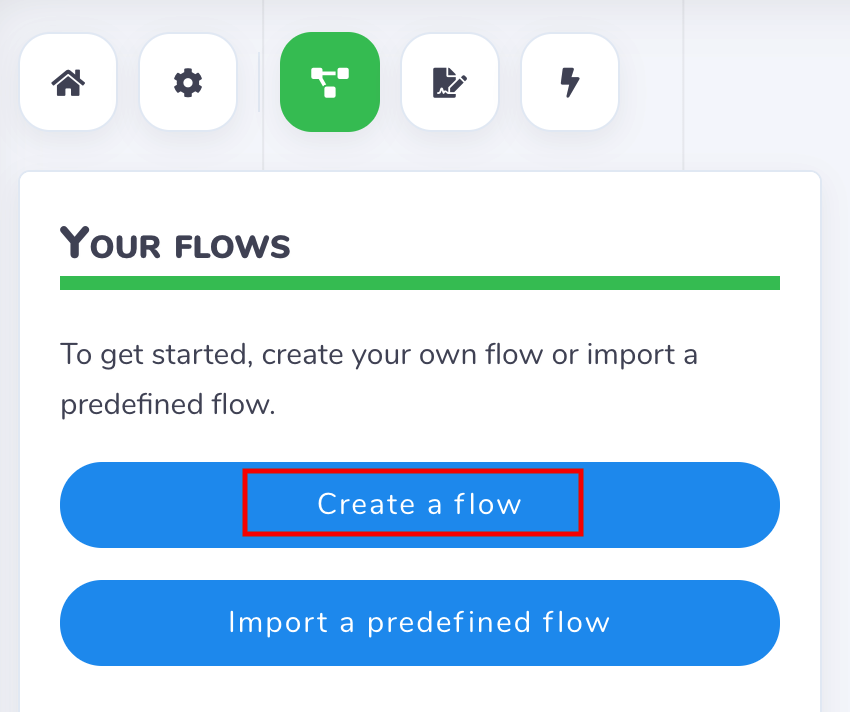Click the house symbol in top toolbar
This screenshot has width=850, height=712.
68,82
